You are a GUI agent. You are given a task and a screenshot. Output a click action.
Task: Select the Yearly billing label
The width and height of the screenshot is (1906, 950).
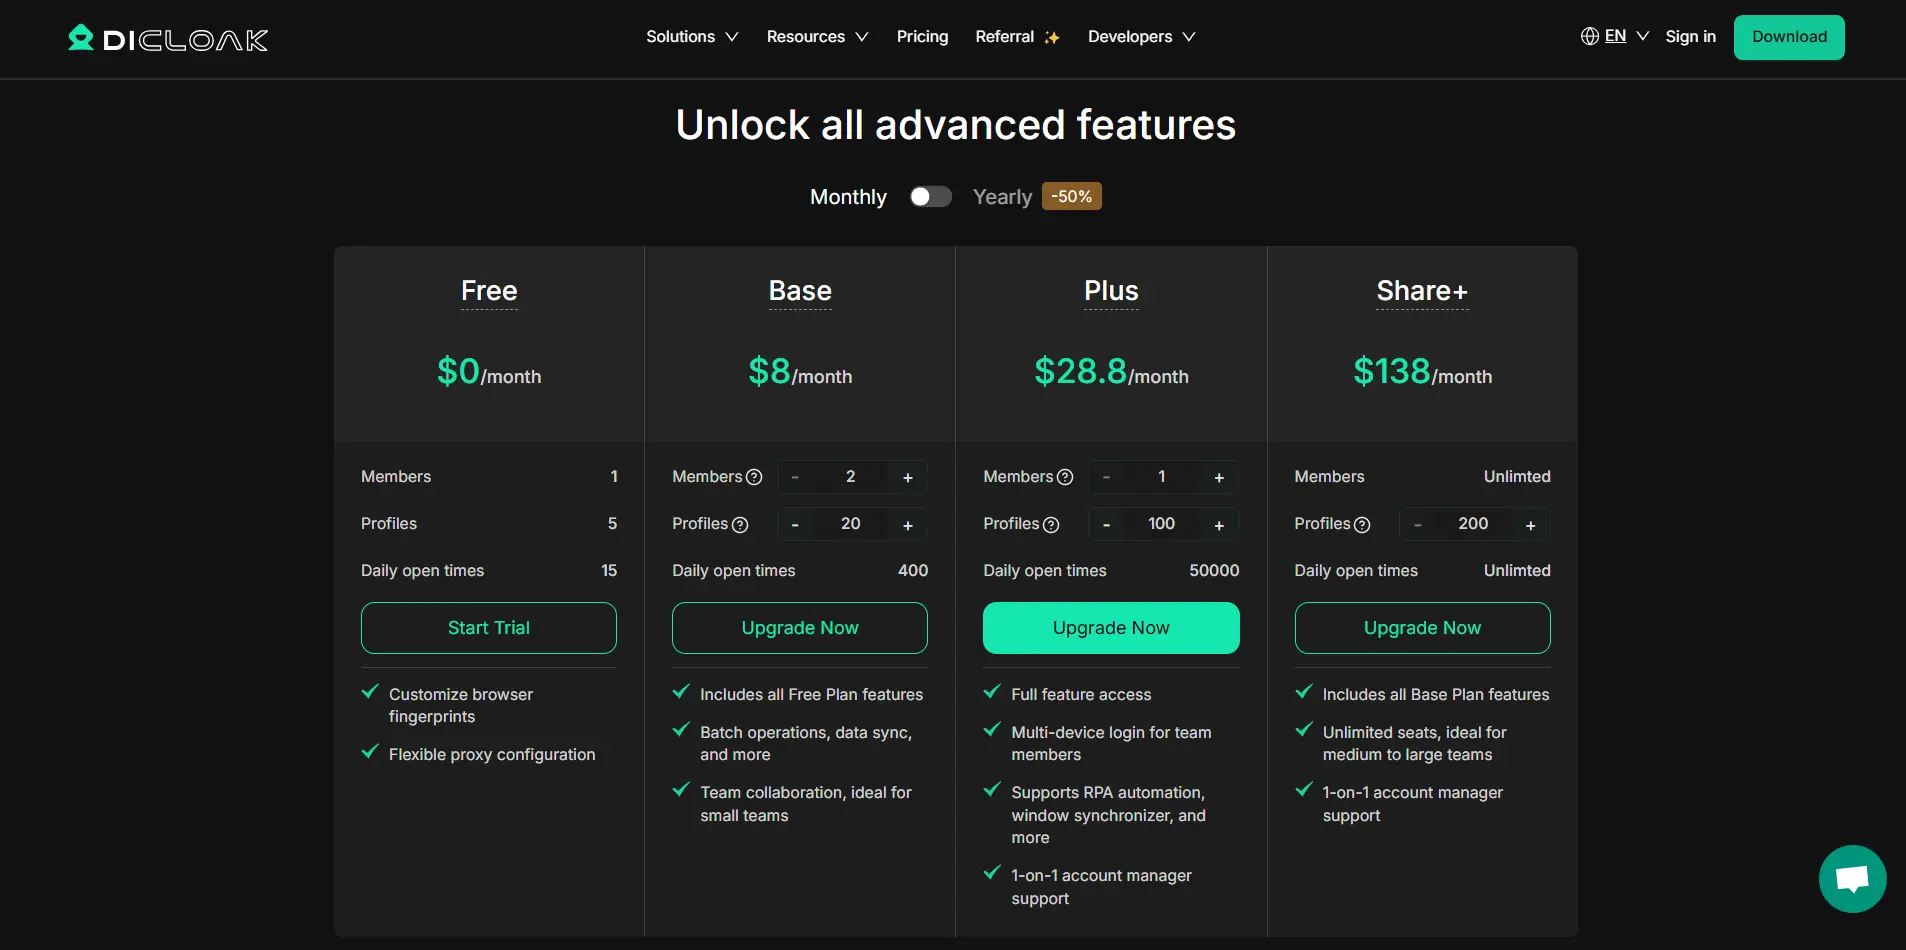coord(1002,197)
